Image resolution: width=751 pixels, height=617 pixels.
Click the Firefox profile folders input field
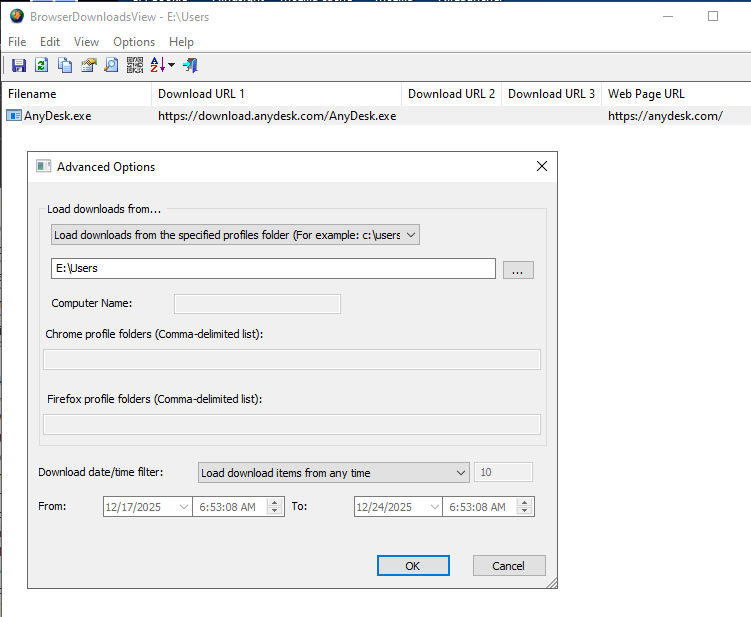(292, 425)
